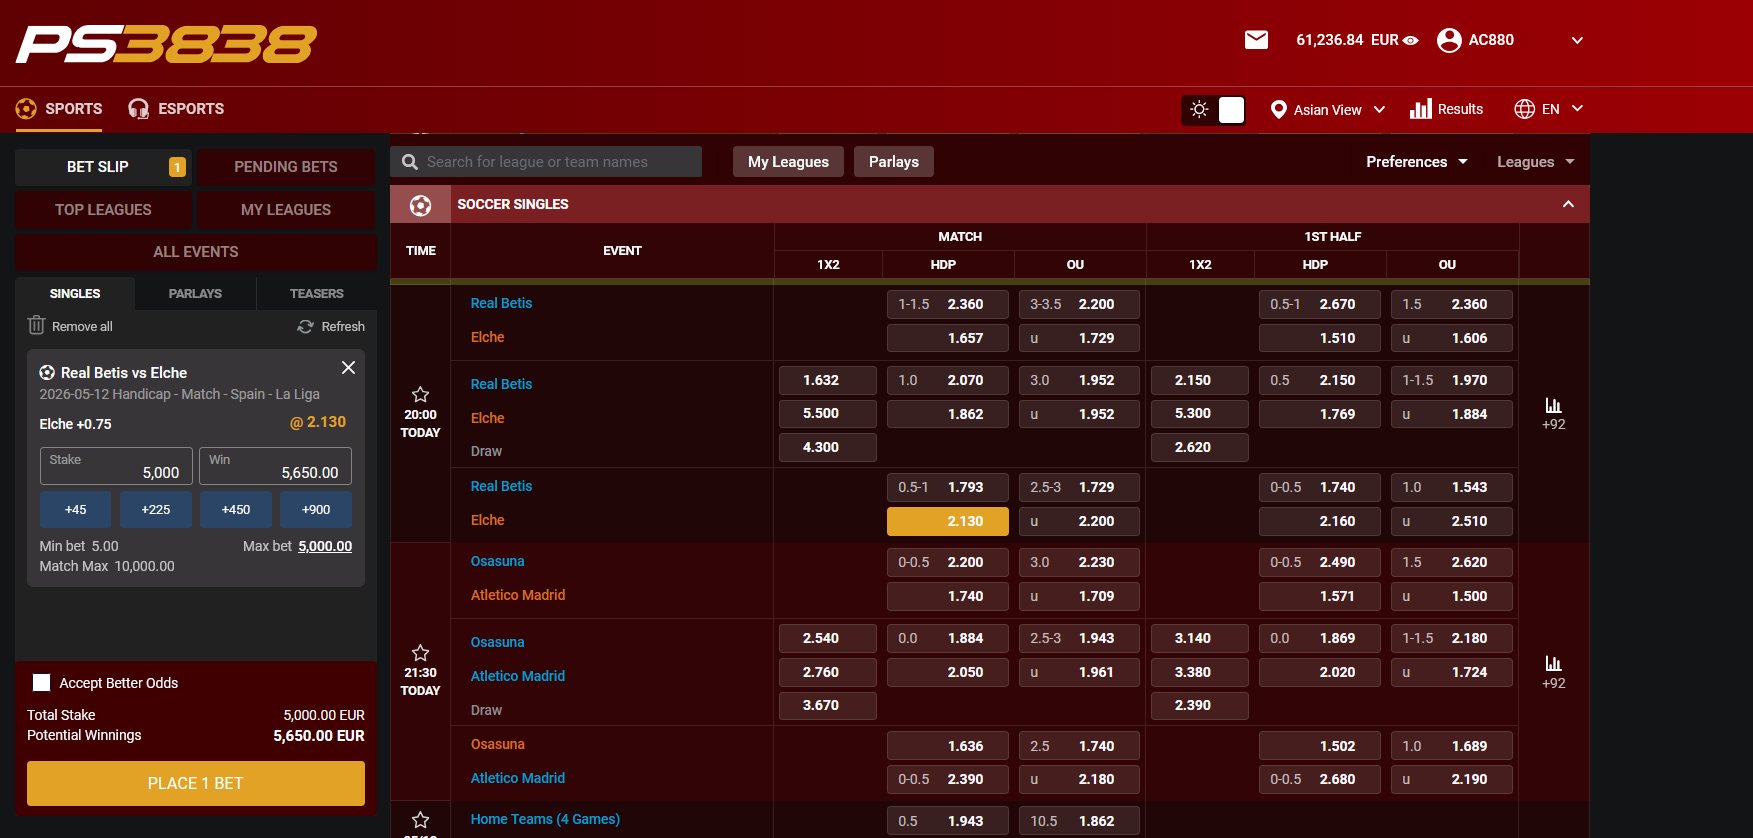1753x838 pixels.
Task: Select the Singles bet slip tab
Action: pos(75,293)
